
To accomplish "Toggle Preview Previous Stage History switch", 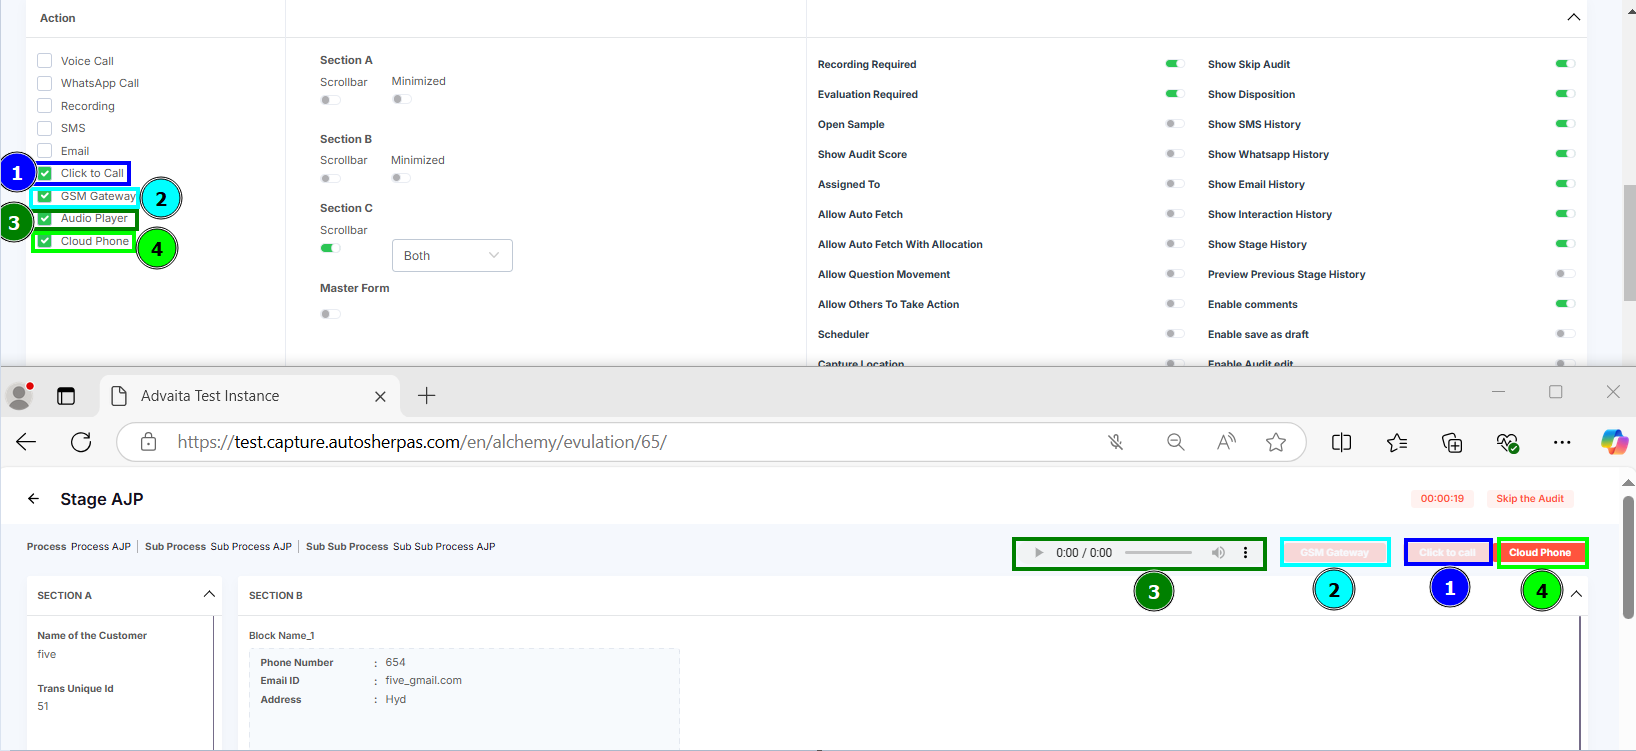I will pyautogui.click(x=1565, y=274).
